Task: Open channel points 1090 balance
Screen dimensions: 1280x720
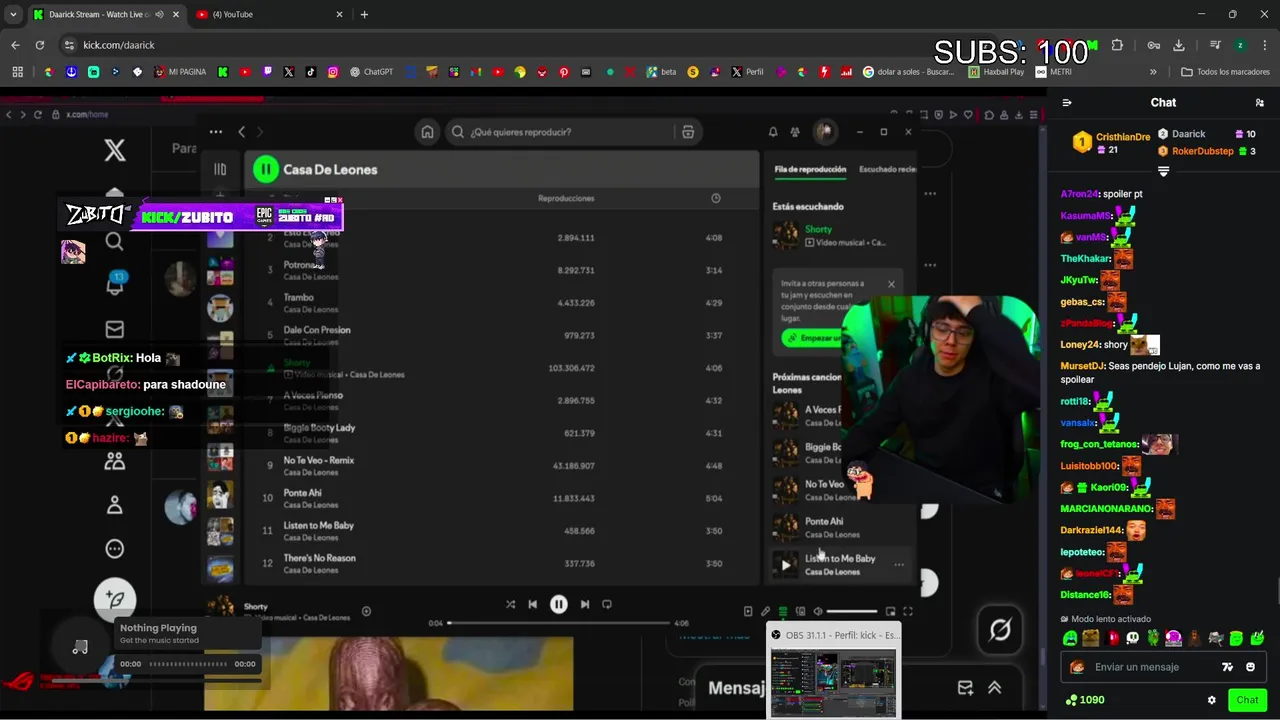Action: tap(1085, 700)
